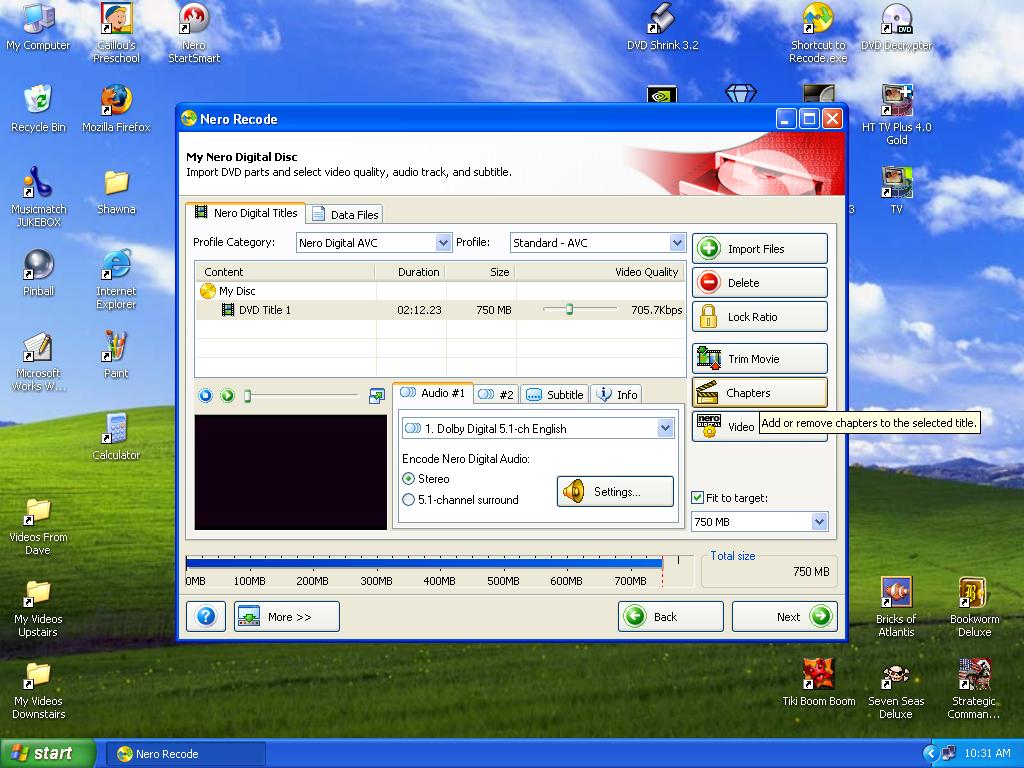1024x768 pixels.
Task: Open DVD Shrink 3.2 desktop icon
Action: coord(662,28)
